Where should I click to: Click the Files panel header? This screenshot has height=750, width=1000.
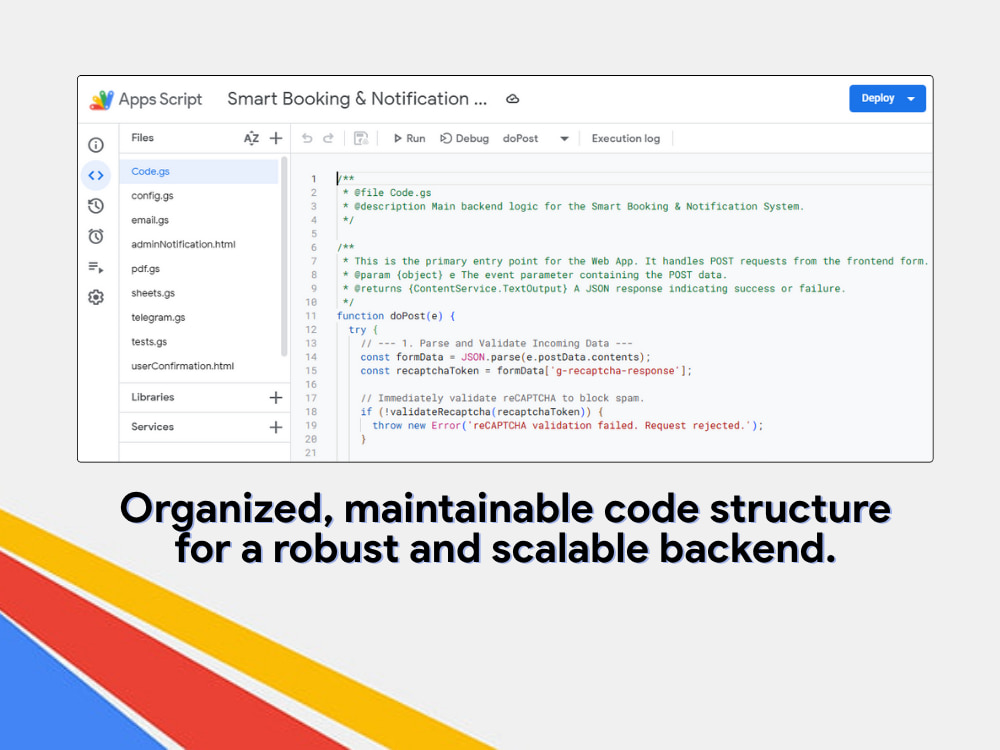pyautogui.click(x=142, y=138)
